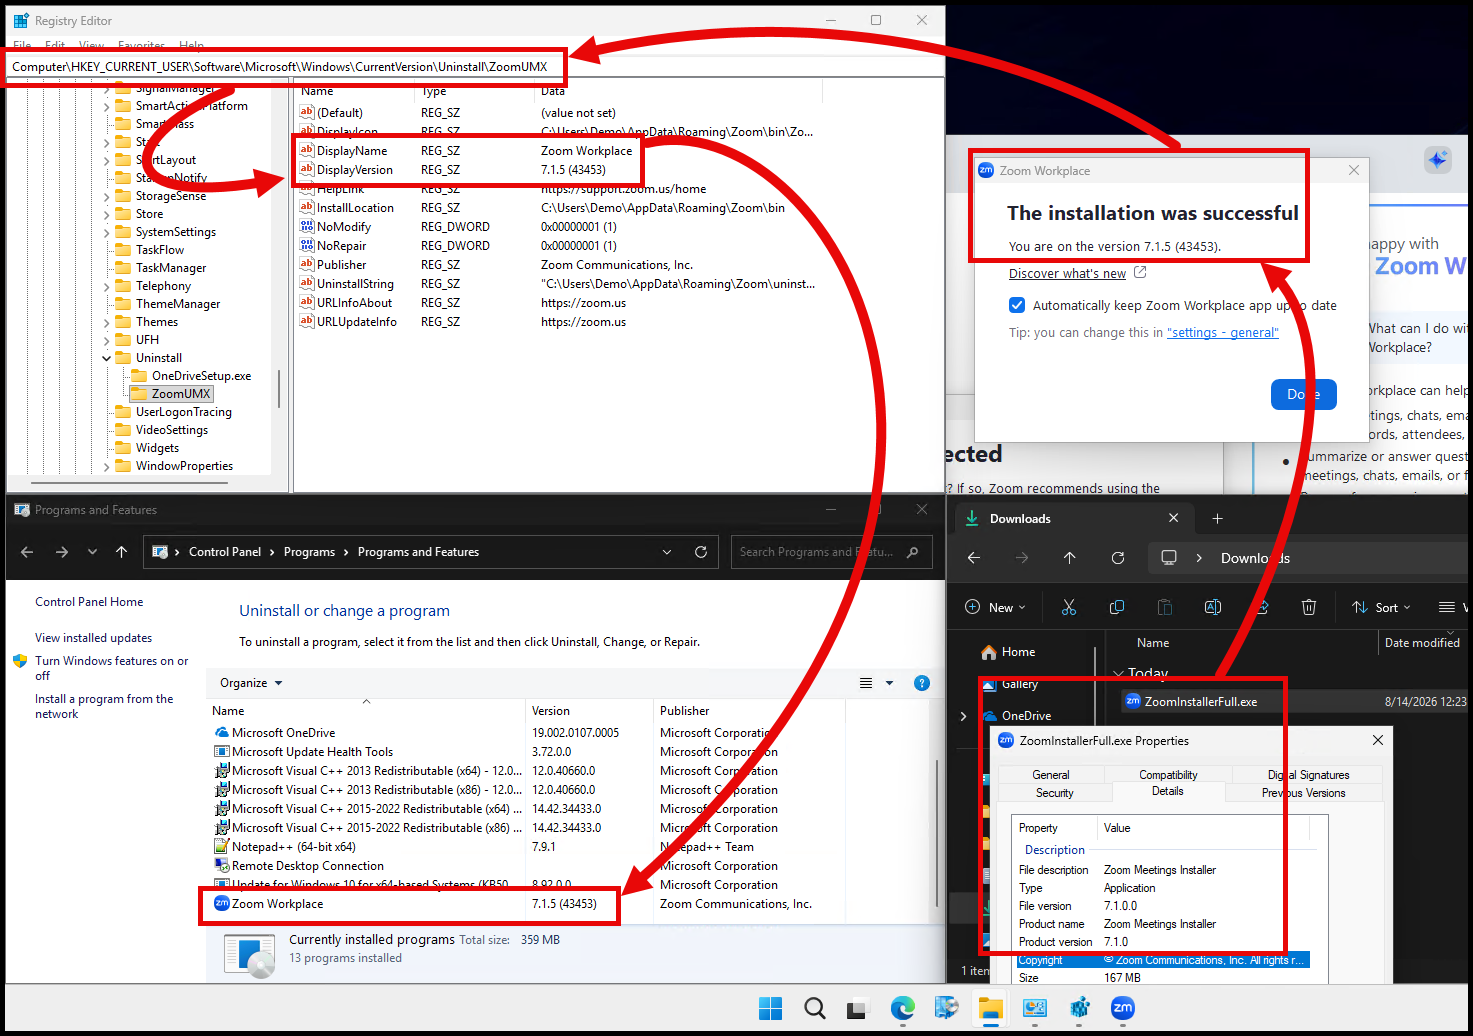1473x1036 pixels.
Task: Sort programs by Version column header
Action: 590,711
